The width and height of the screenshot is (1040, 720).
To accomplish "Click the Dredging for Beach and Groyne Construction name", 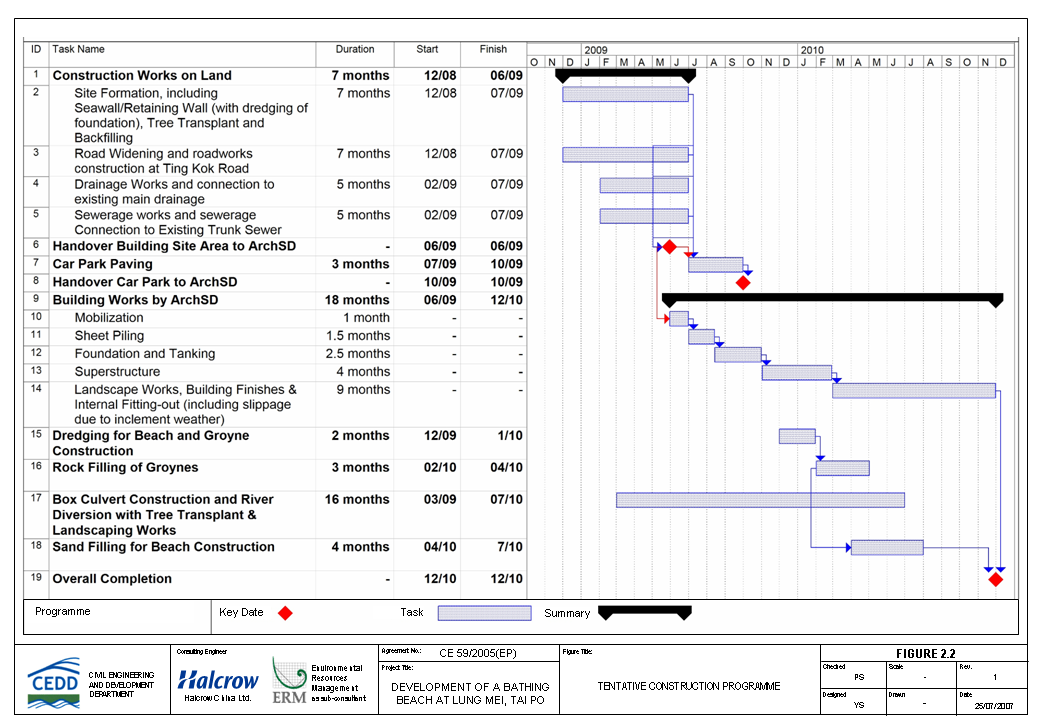I will tap(151, 444).
